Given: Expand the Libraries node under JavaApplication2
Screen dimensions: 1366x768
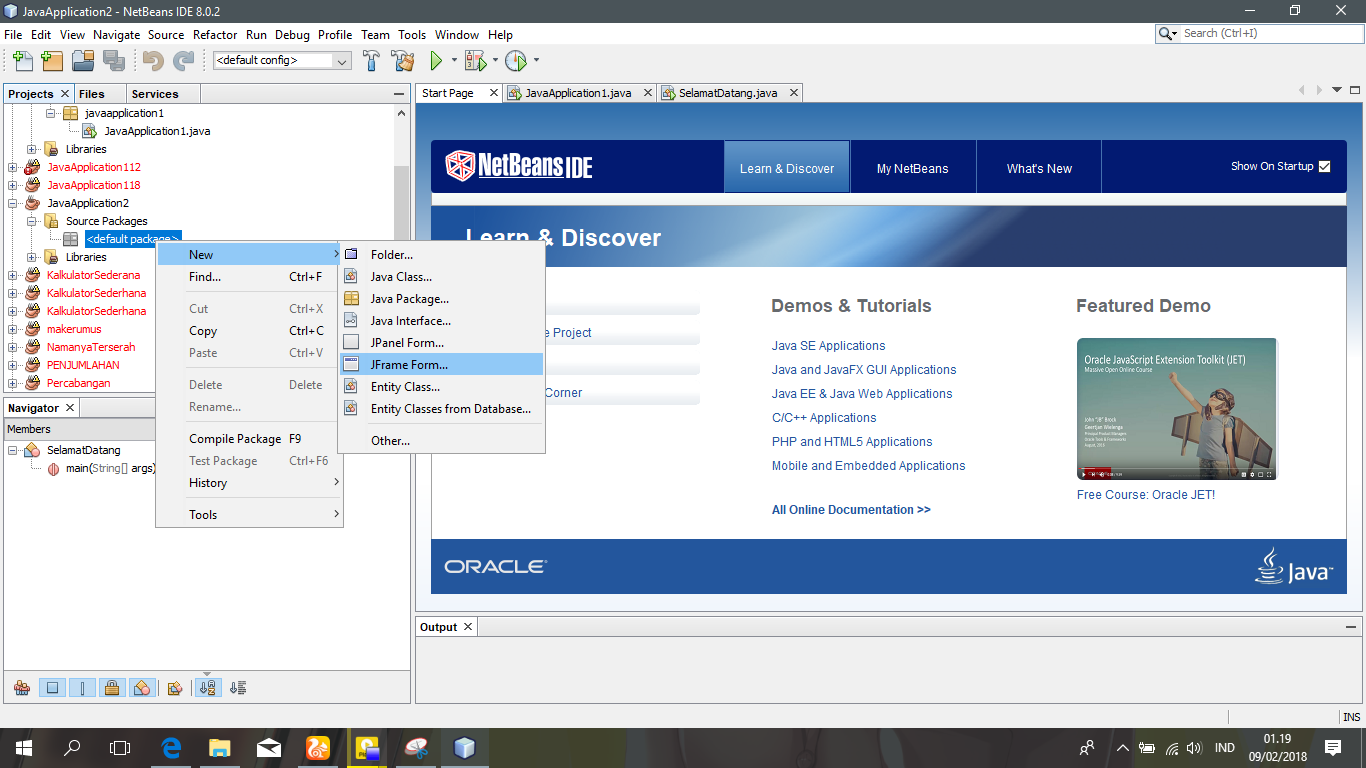Looking at the screenshot, I should pos(32,257).
